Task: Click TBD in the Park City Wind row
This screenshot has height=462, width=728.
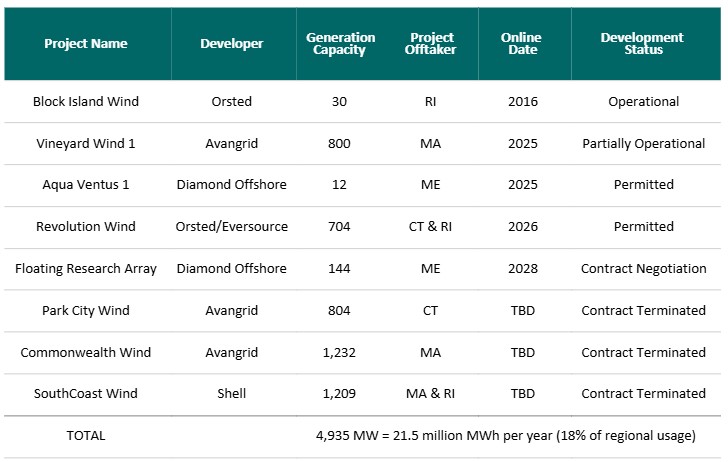Action: [523, 311]
